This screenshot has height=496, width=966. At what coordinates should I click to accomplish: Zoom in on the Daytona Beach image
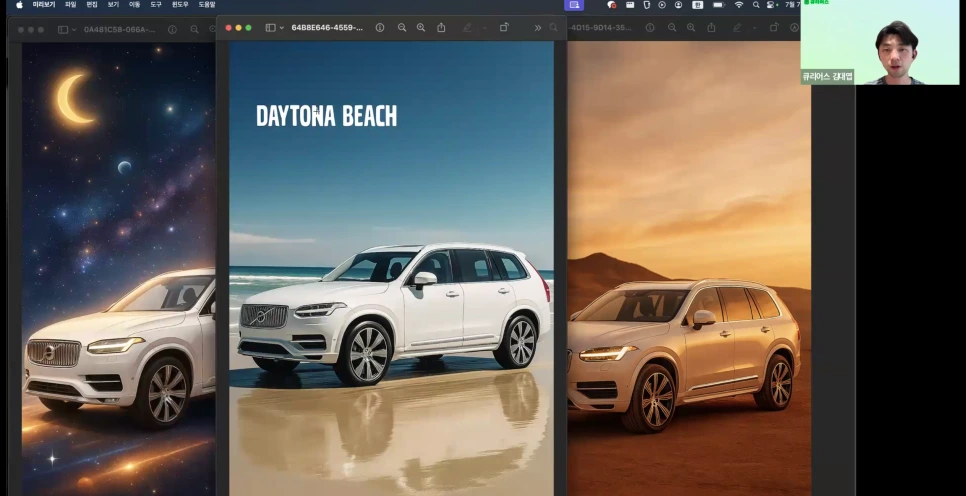point(421,28)
